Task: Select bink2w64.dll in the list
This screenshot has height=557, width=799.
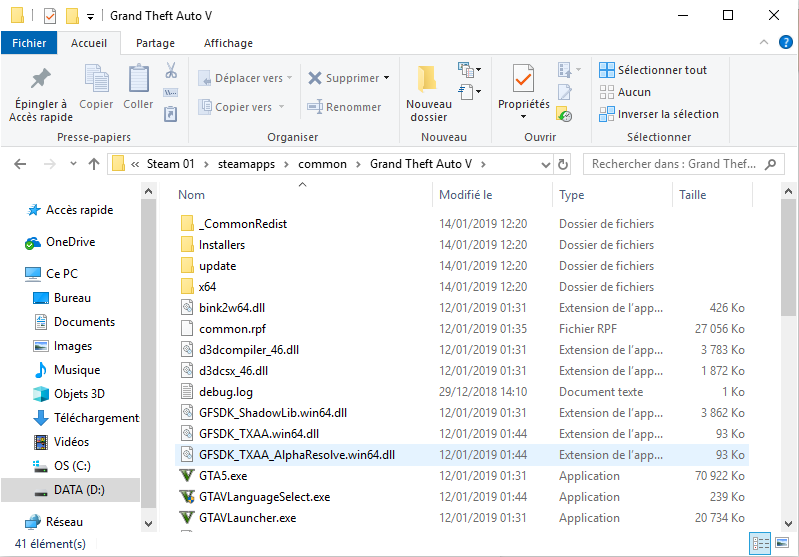Action: pyautogui.click(x=462, y=308)
